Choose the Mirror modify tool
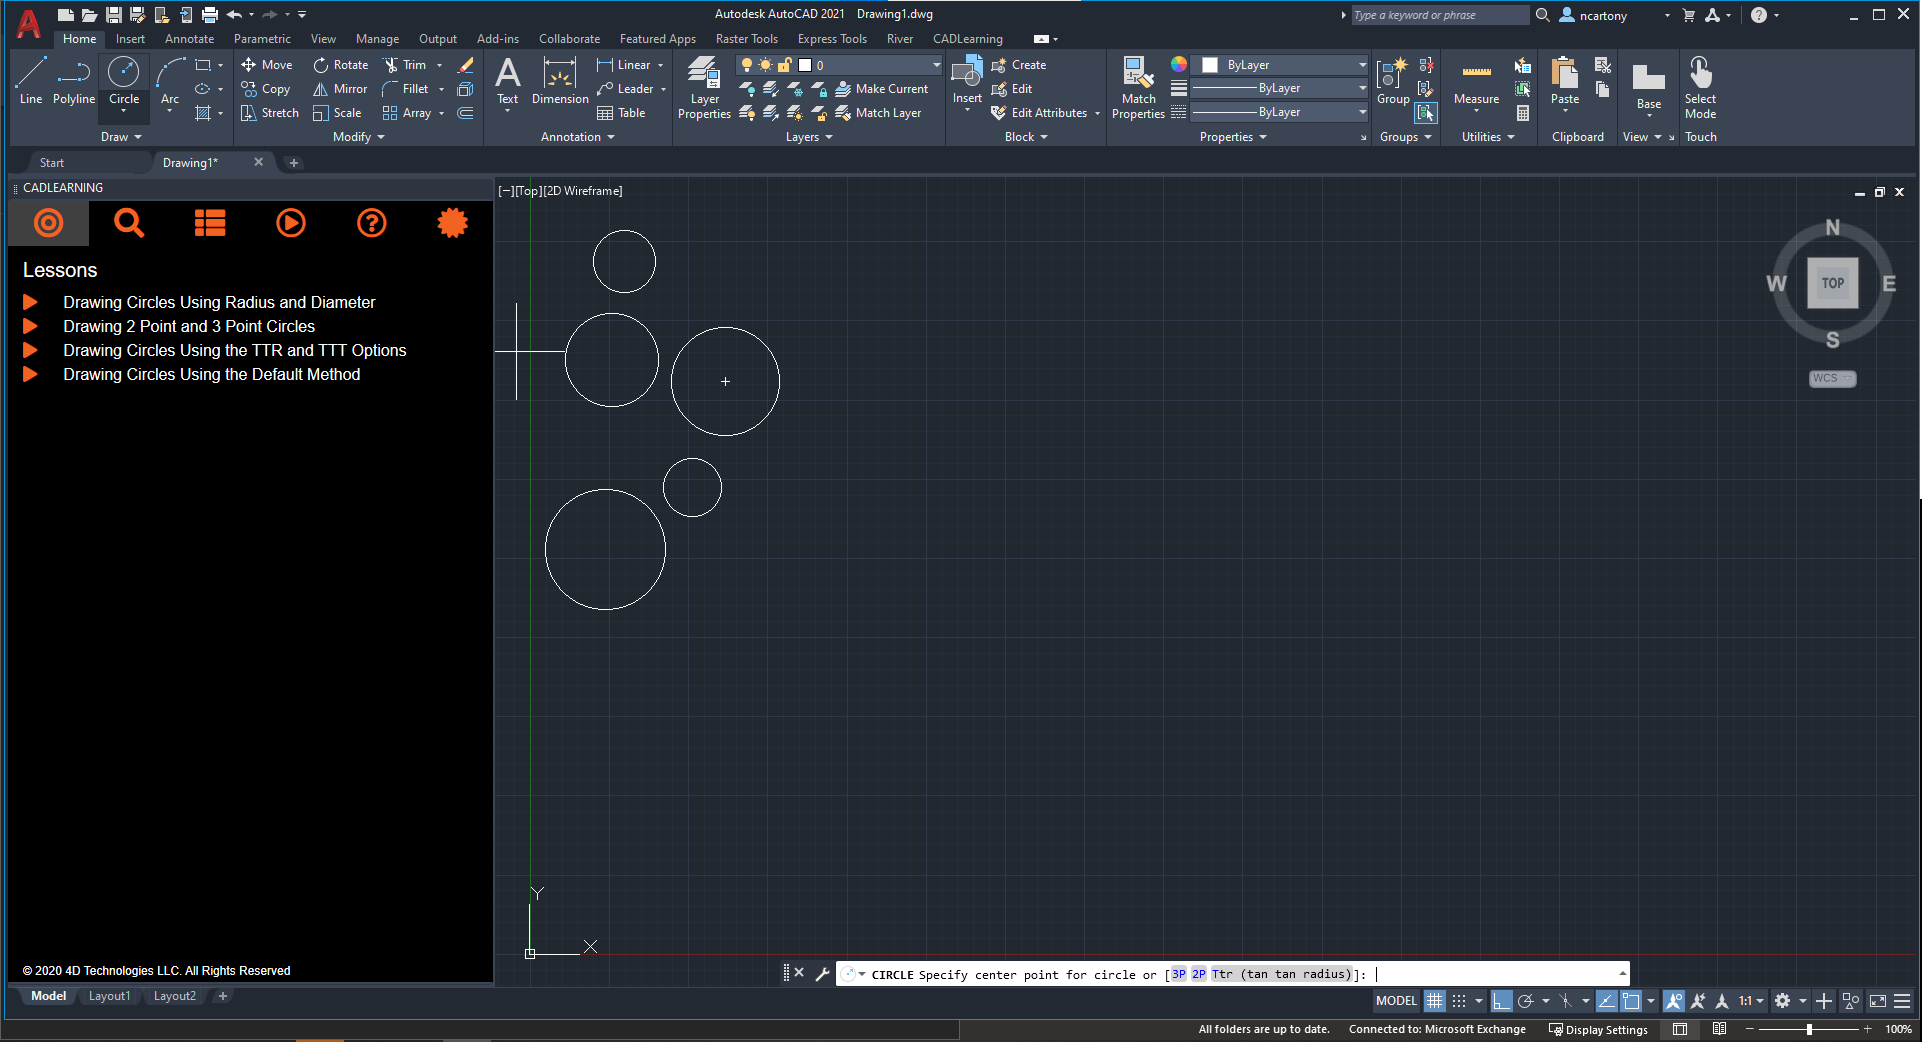The height and width of the screenshot is (1042, 1922). (x=340, y=89)
